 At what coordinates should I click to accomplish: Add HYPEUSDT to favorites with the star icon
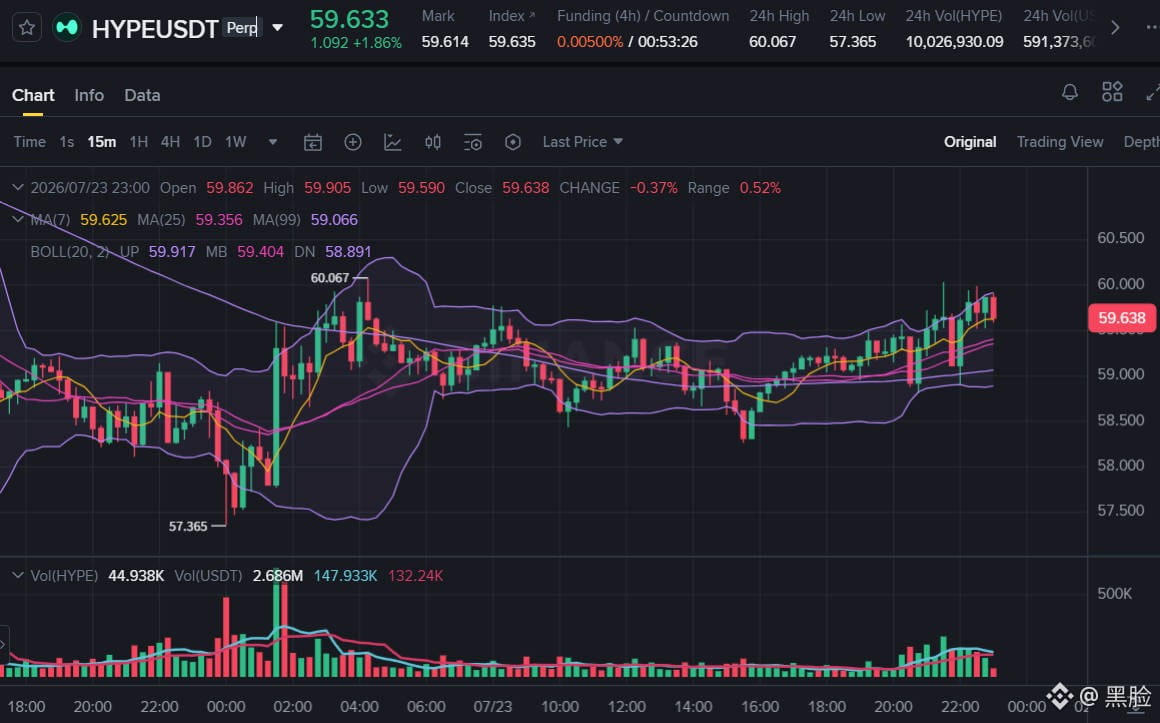pos(27,28)
